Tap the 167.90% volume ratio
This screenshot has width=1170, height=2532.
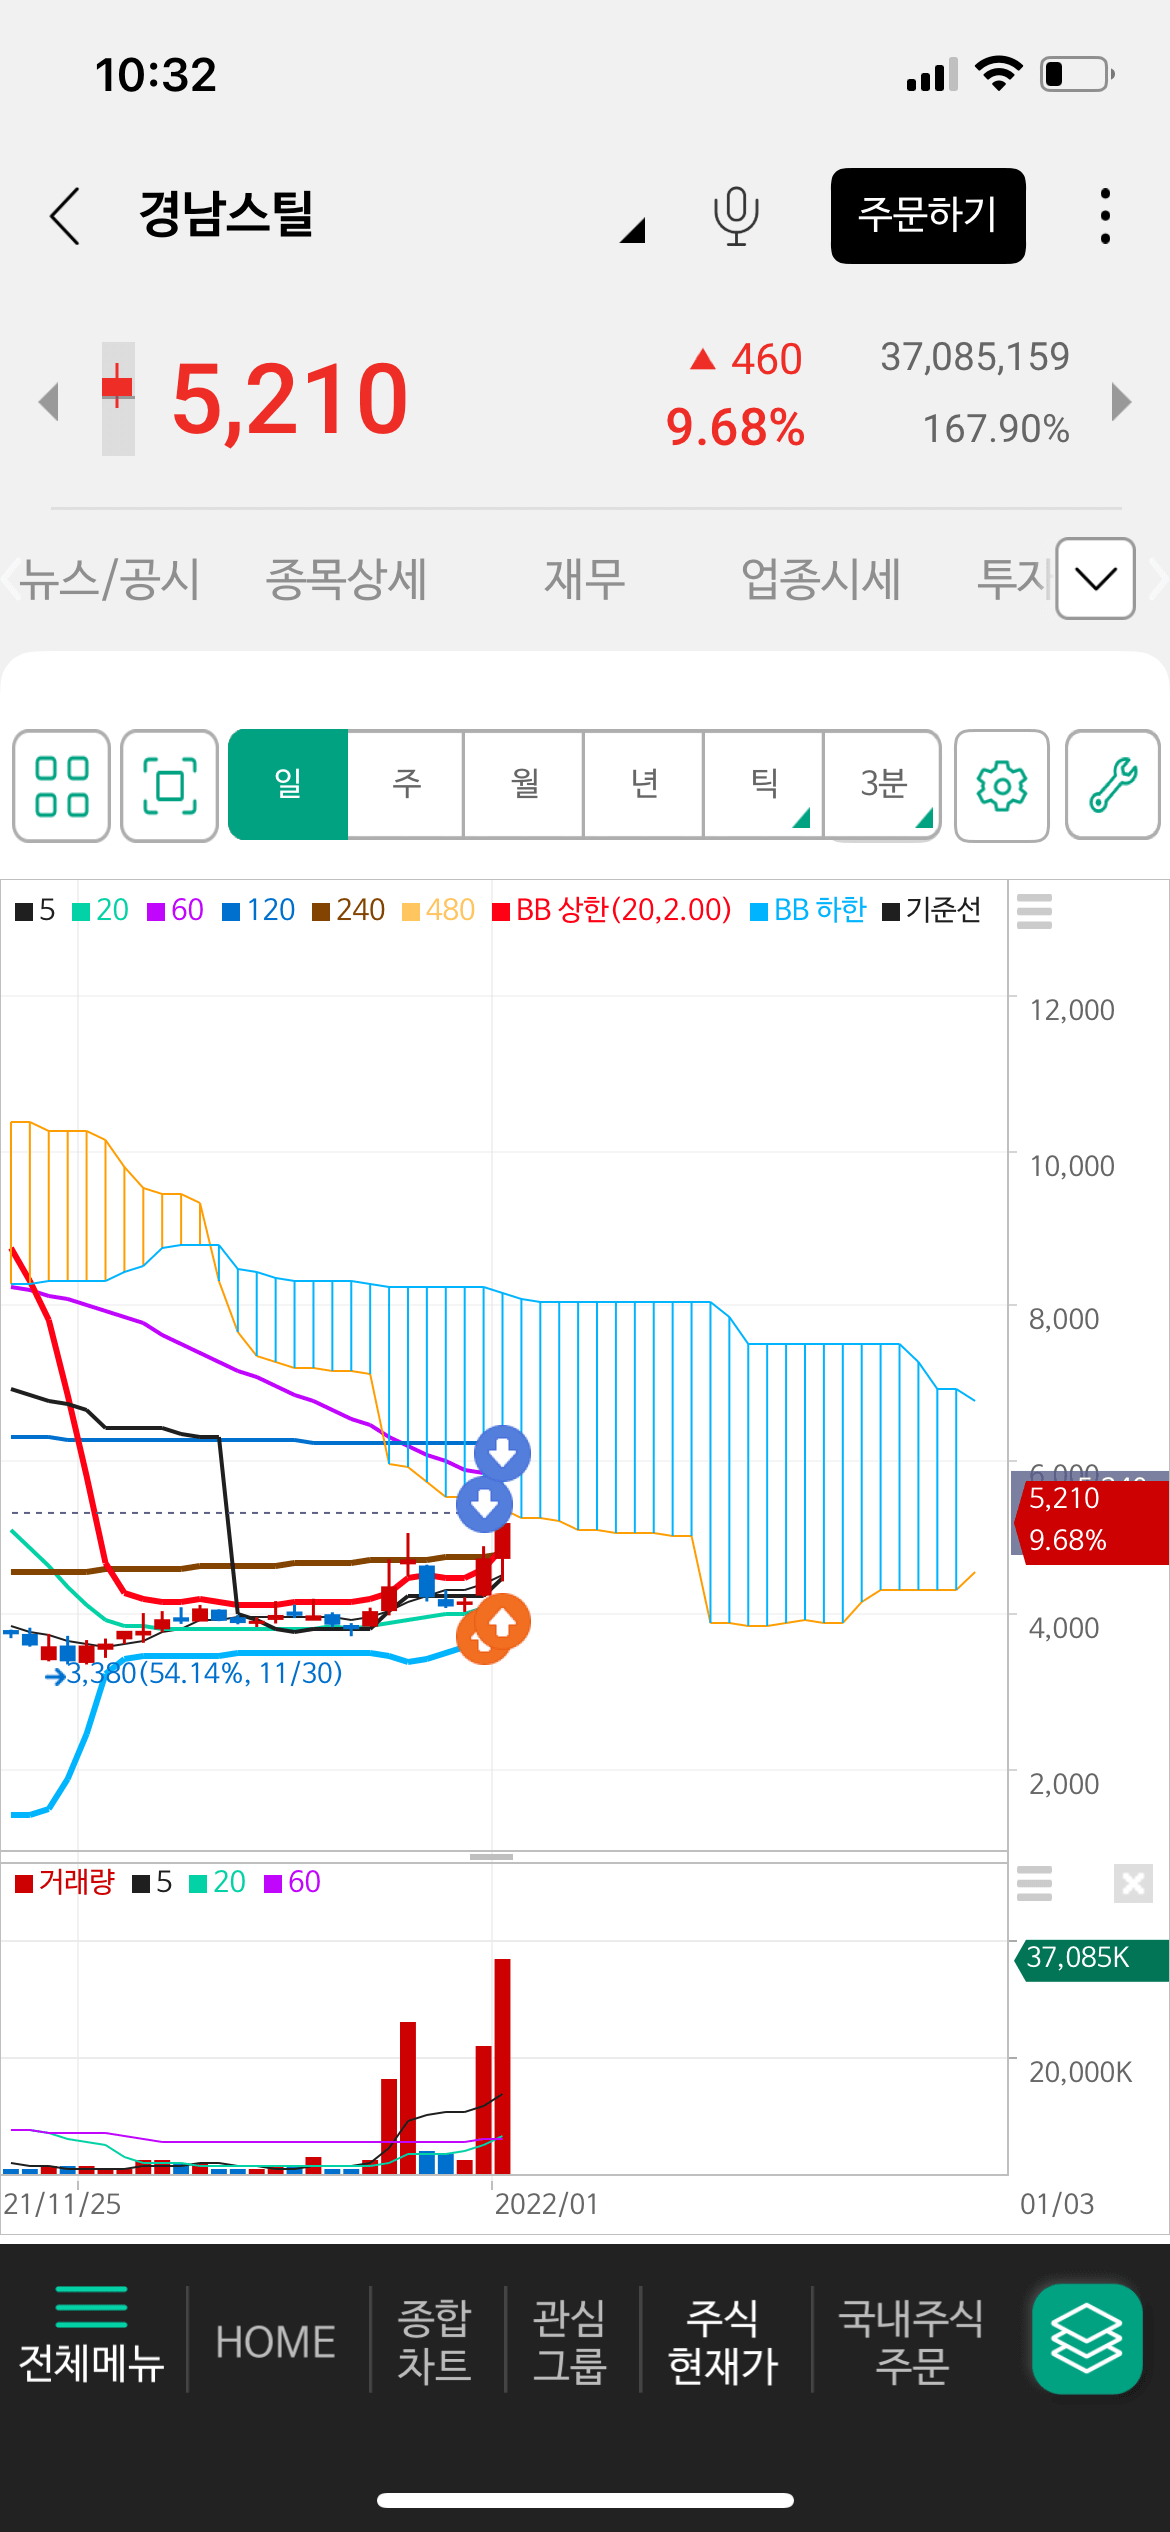(x=996, y=429)
